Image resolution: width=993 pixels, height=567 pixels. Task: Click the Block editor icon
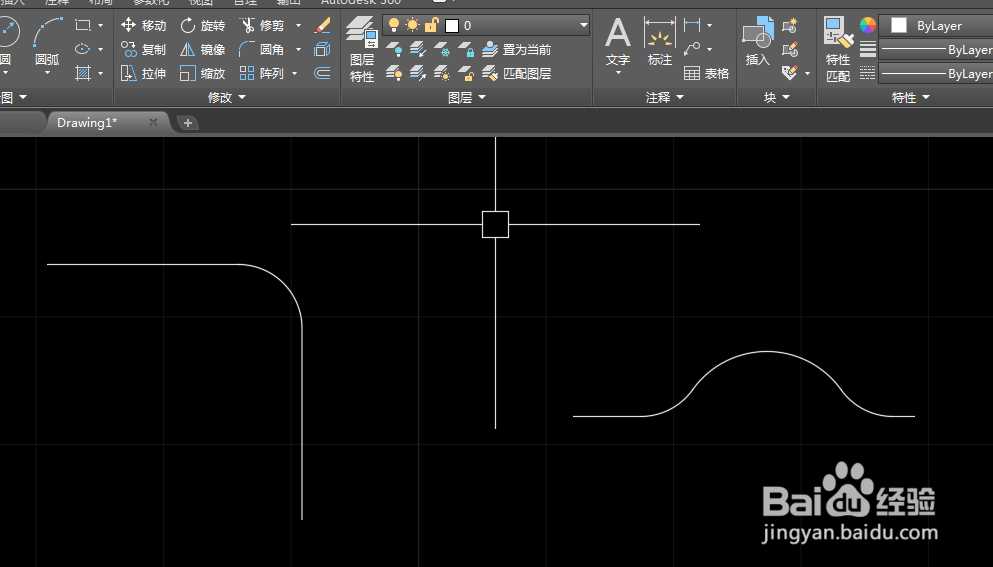(790, 49)
